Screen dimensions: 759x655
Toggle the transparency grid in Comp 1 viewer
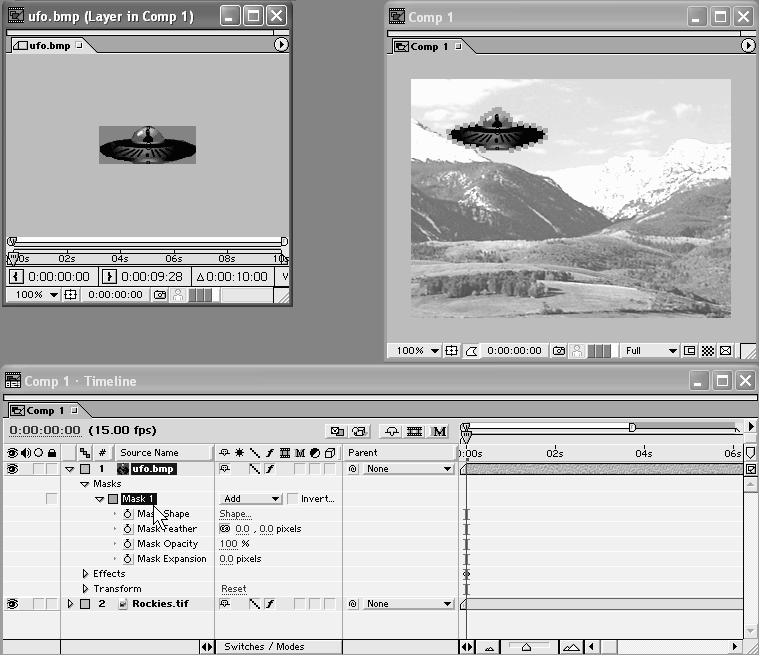(708, 351)
